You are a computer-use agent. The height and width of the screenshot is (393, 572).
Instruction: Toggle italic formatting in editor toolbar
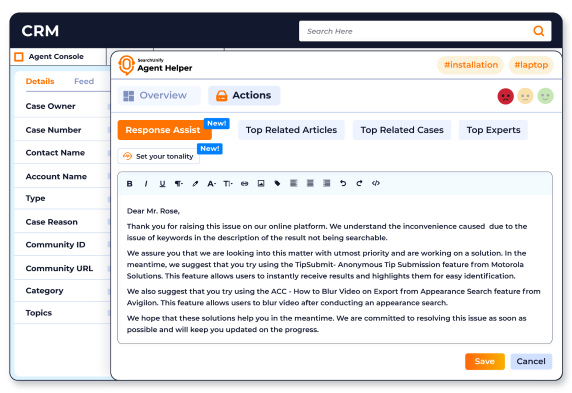(146, 184)
